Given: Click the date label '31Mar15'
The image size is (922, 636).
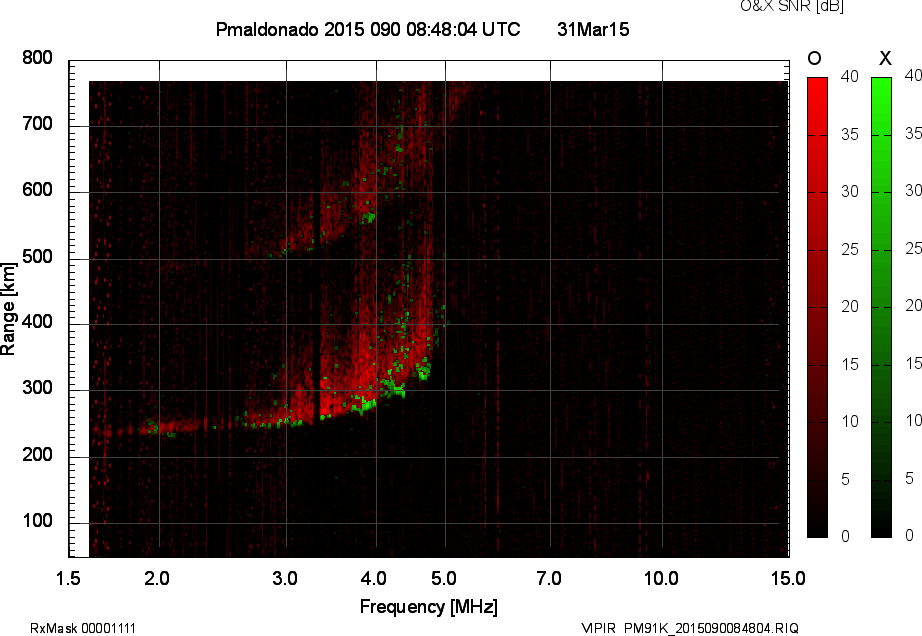Looking at the screenshot, I should coord(593,29).
